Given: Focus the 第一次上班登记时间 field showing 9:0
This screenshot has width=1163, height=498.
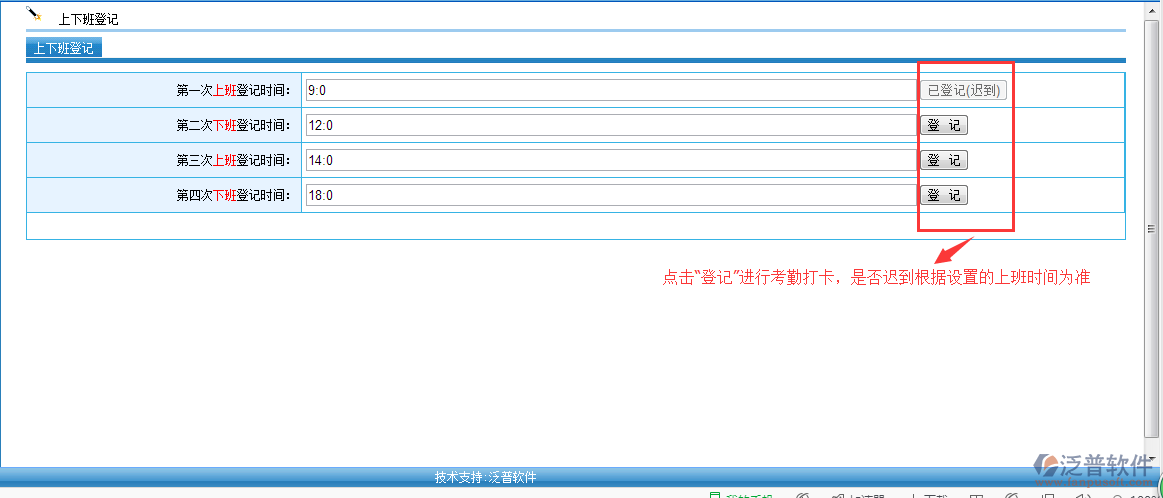Looking at the screenshot, I should tap(611, 91).
